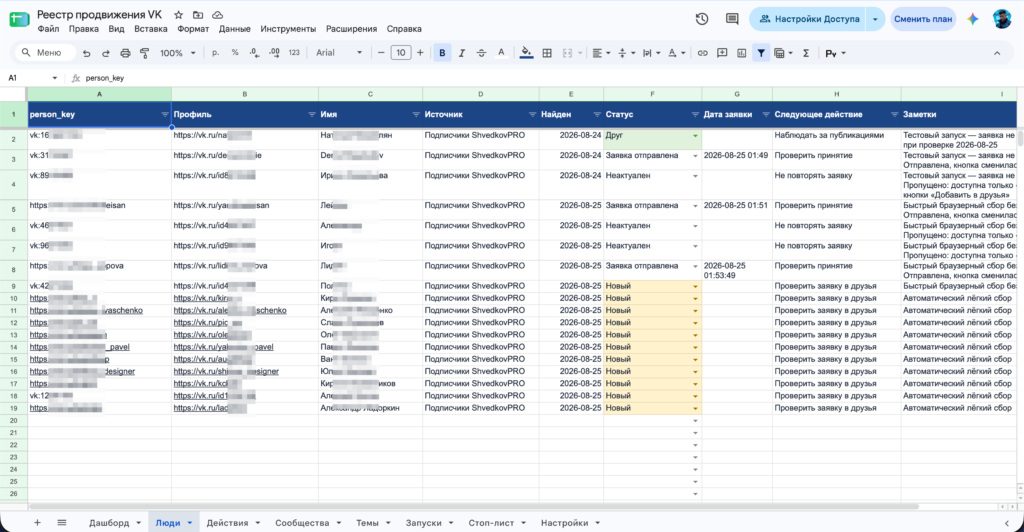
Task: Open the Arial font family dropdown
Action: click(338, 53)
